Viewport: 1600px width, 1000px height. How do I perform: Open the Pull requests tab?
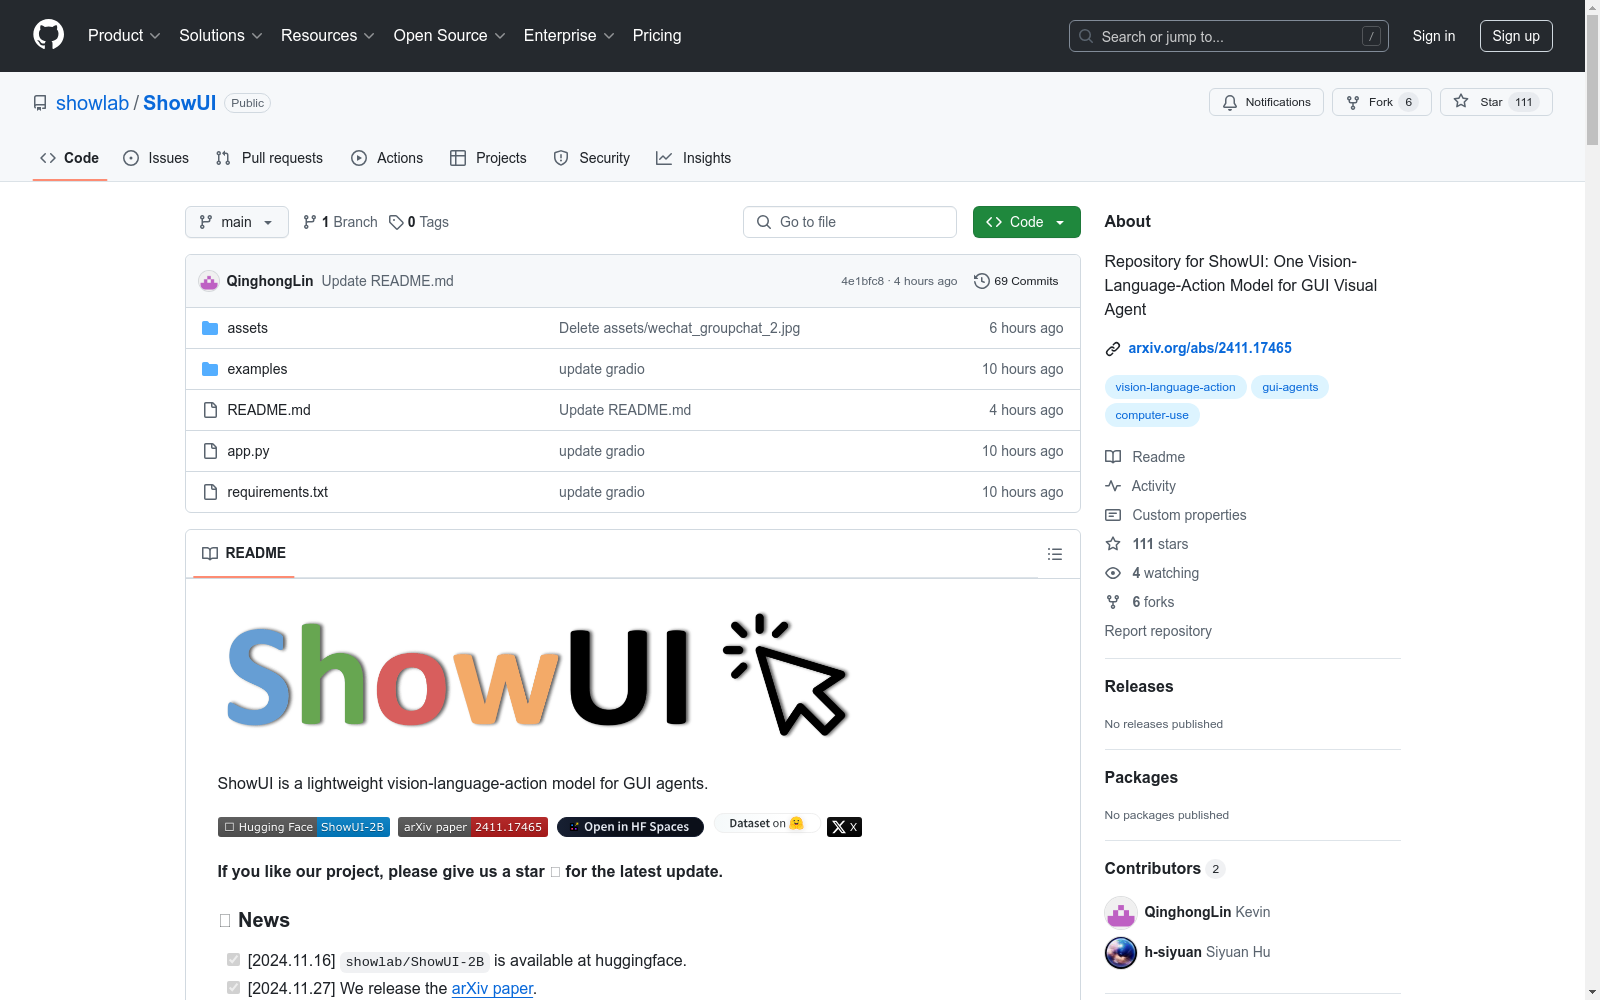coord(269,158)
